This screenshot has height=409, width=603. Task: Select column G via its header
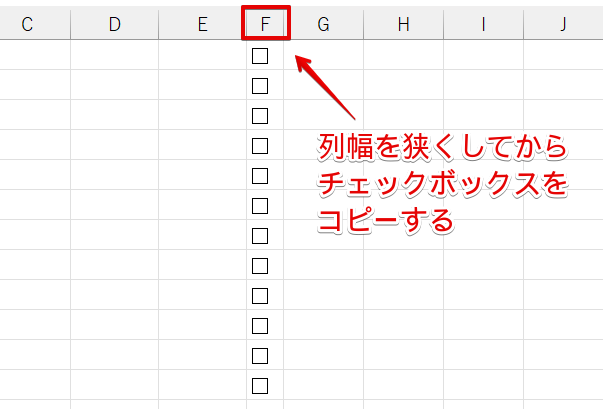(x=324, y=25)
